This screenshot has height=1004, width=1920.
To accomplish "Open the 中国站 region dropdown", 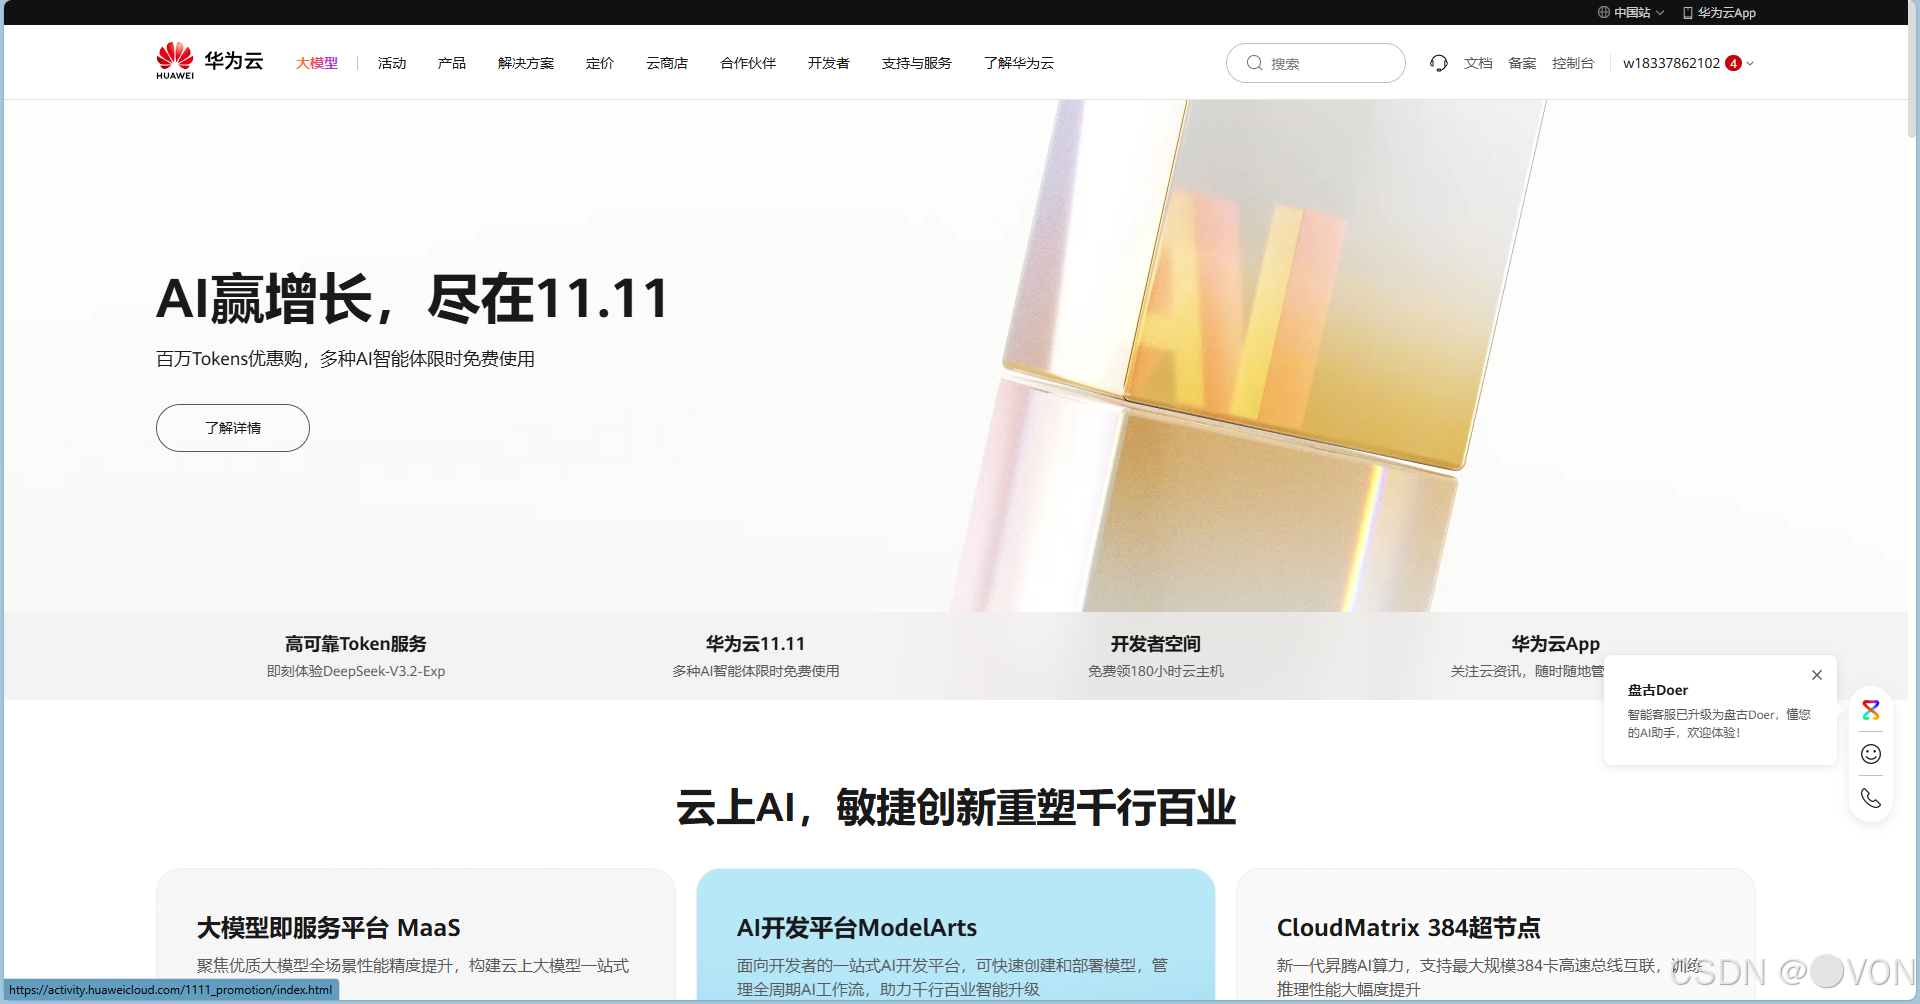I will (1631, 12).
